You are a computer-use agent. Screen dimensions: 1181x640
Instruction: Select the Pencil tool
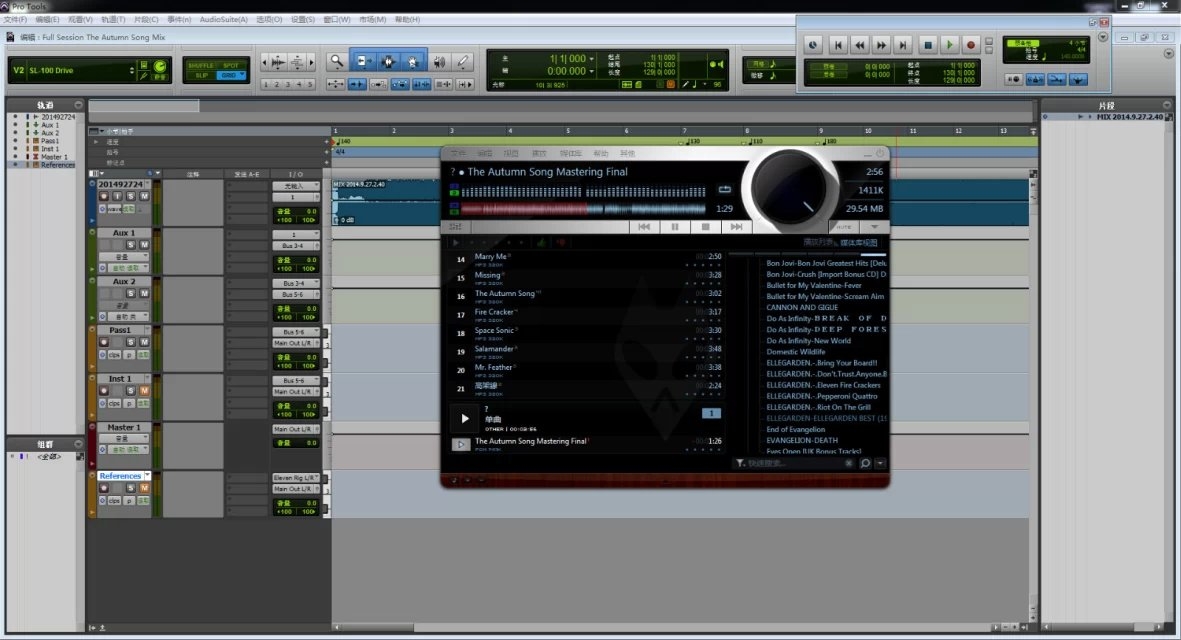point(463,62)
